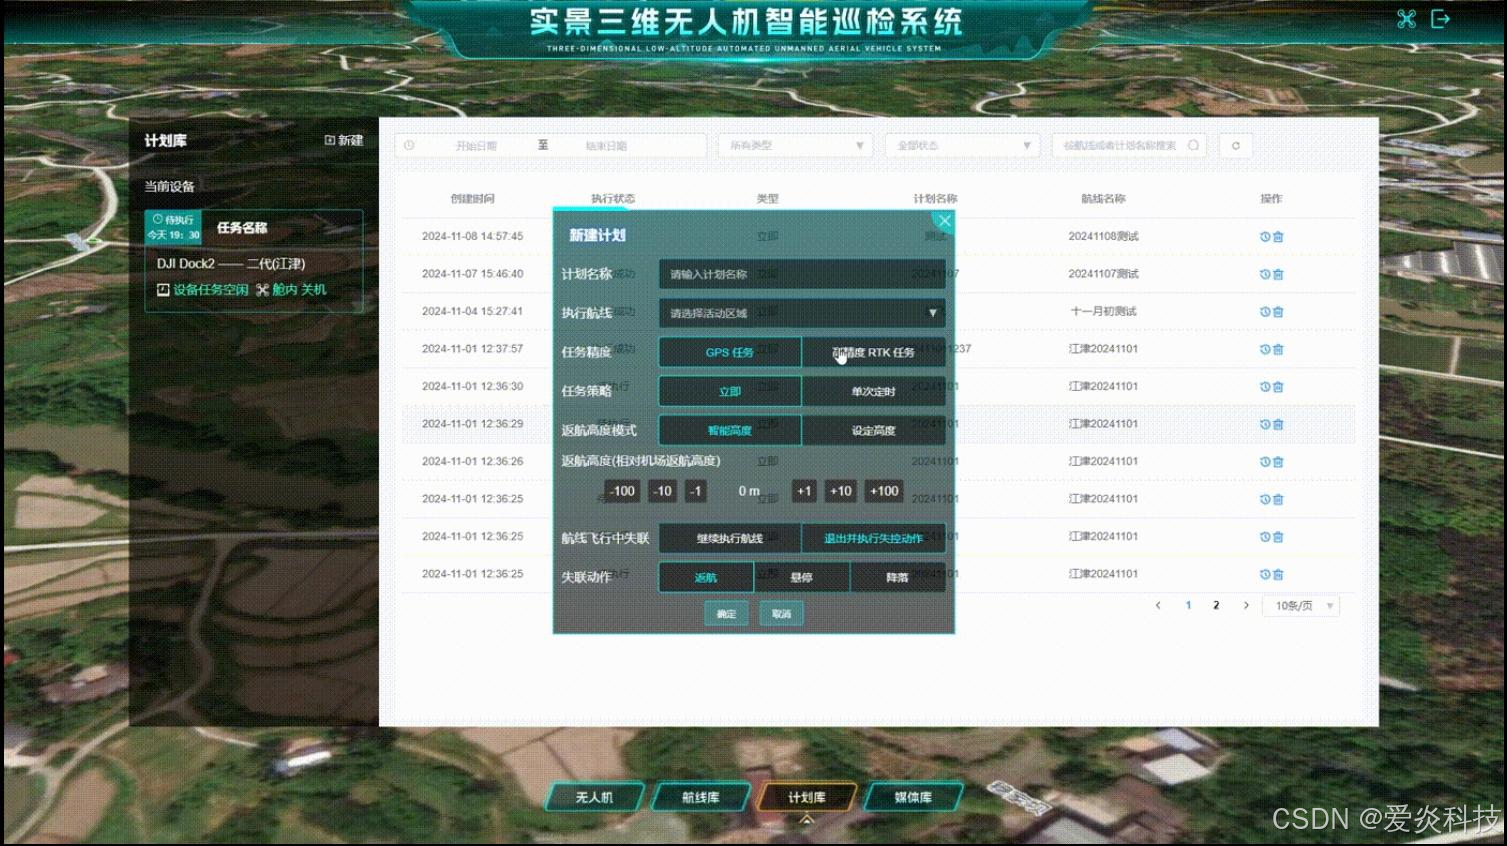The image size is (1507, 846).
Task: Go to page 2 of the table
Action: 1216,606
